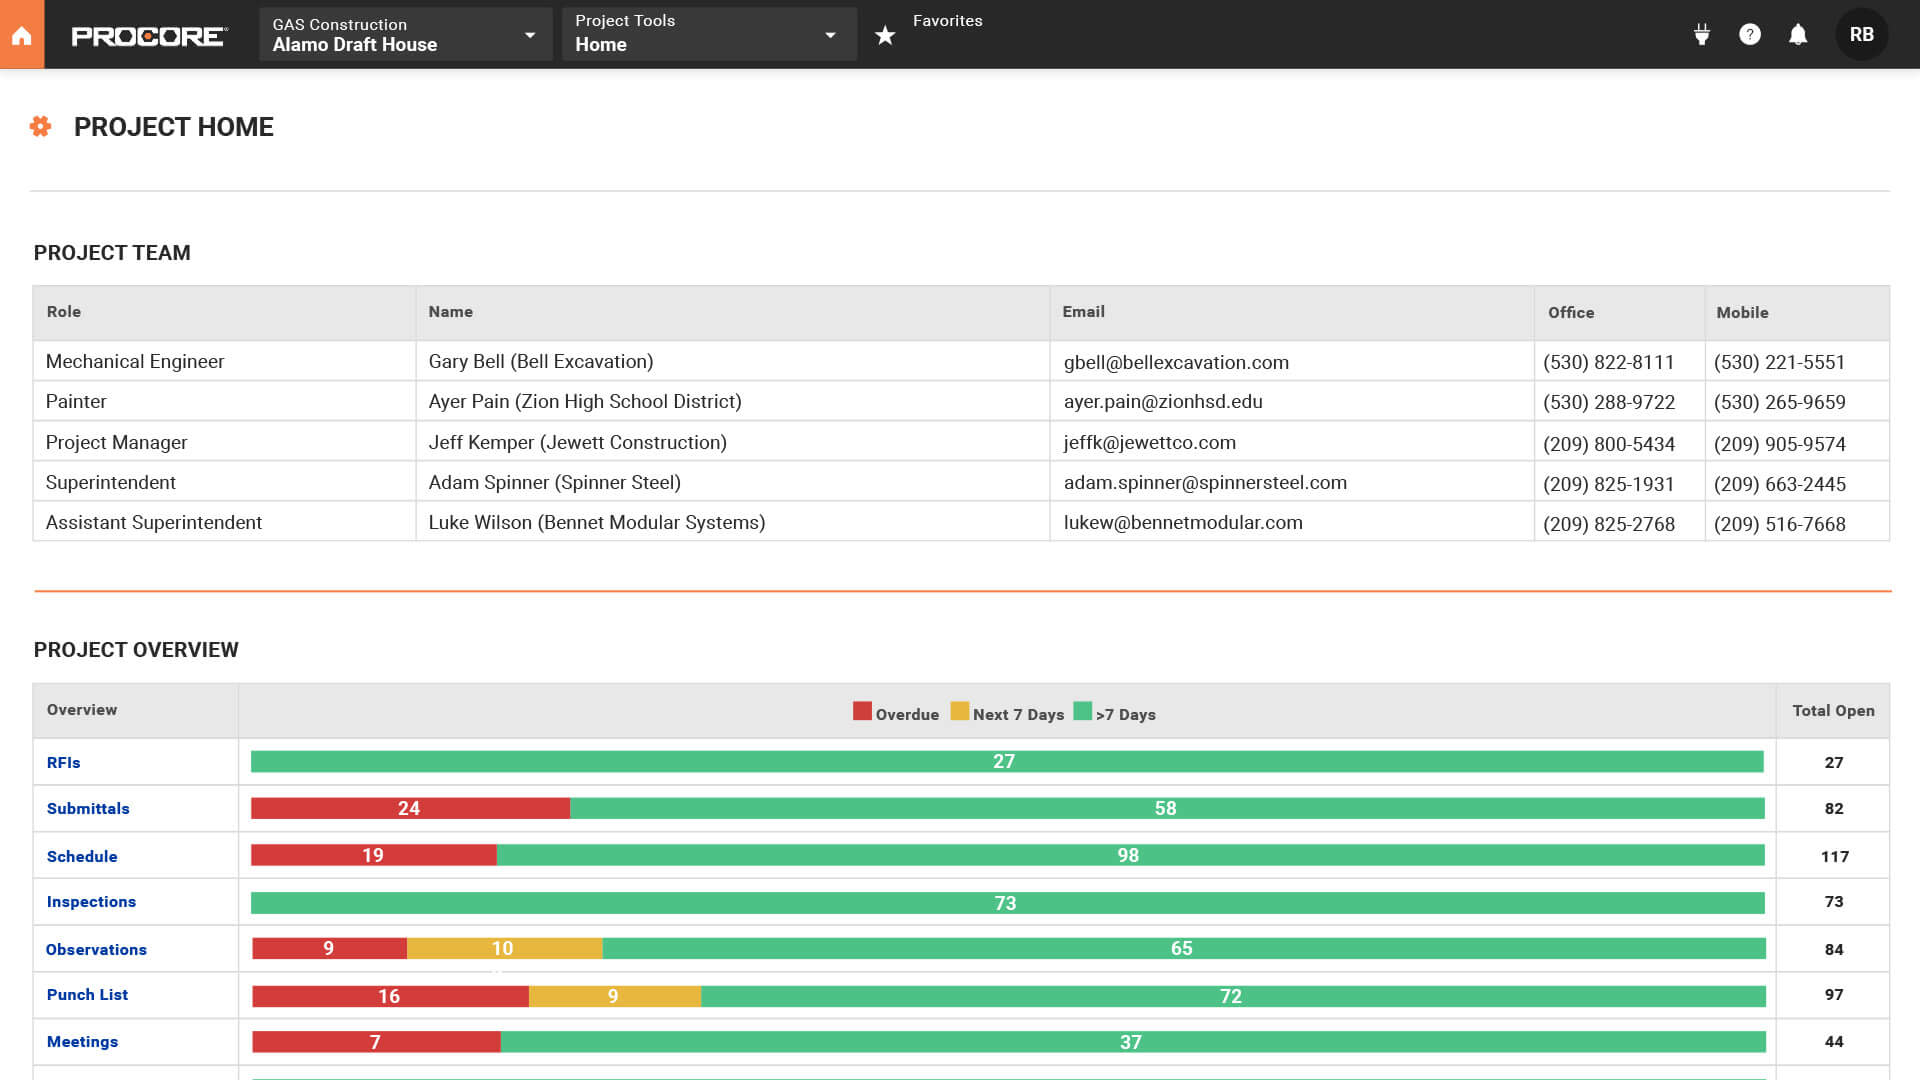Select the Procore logo in the top bar
The width and height of the screenshot is (1920, 1080).
pos(148,34)
